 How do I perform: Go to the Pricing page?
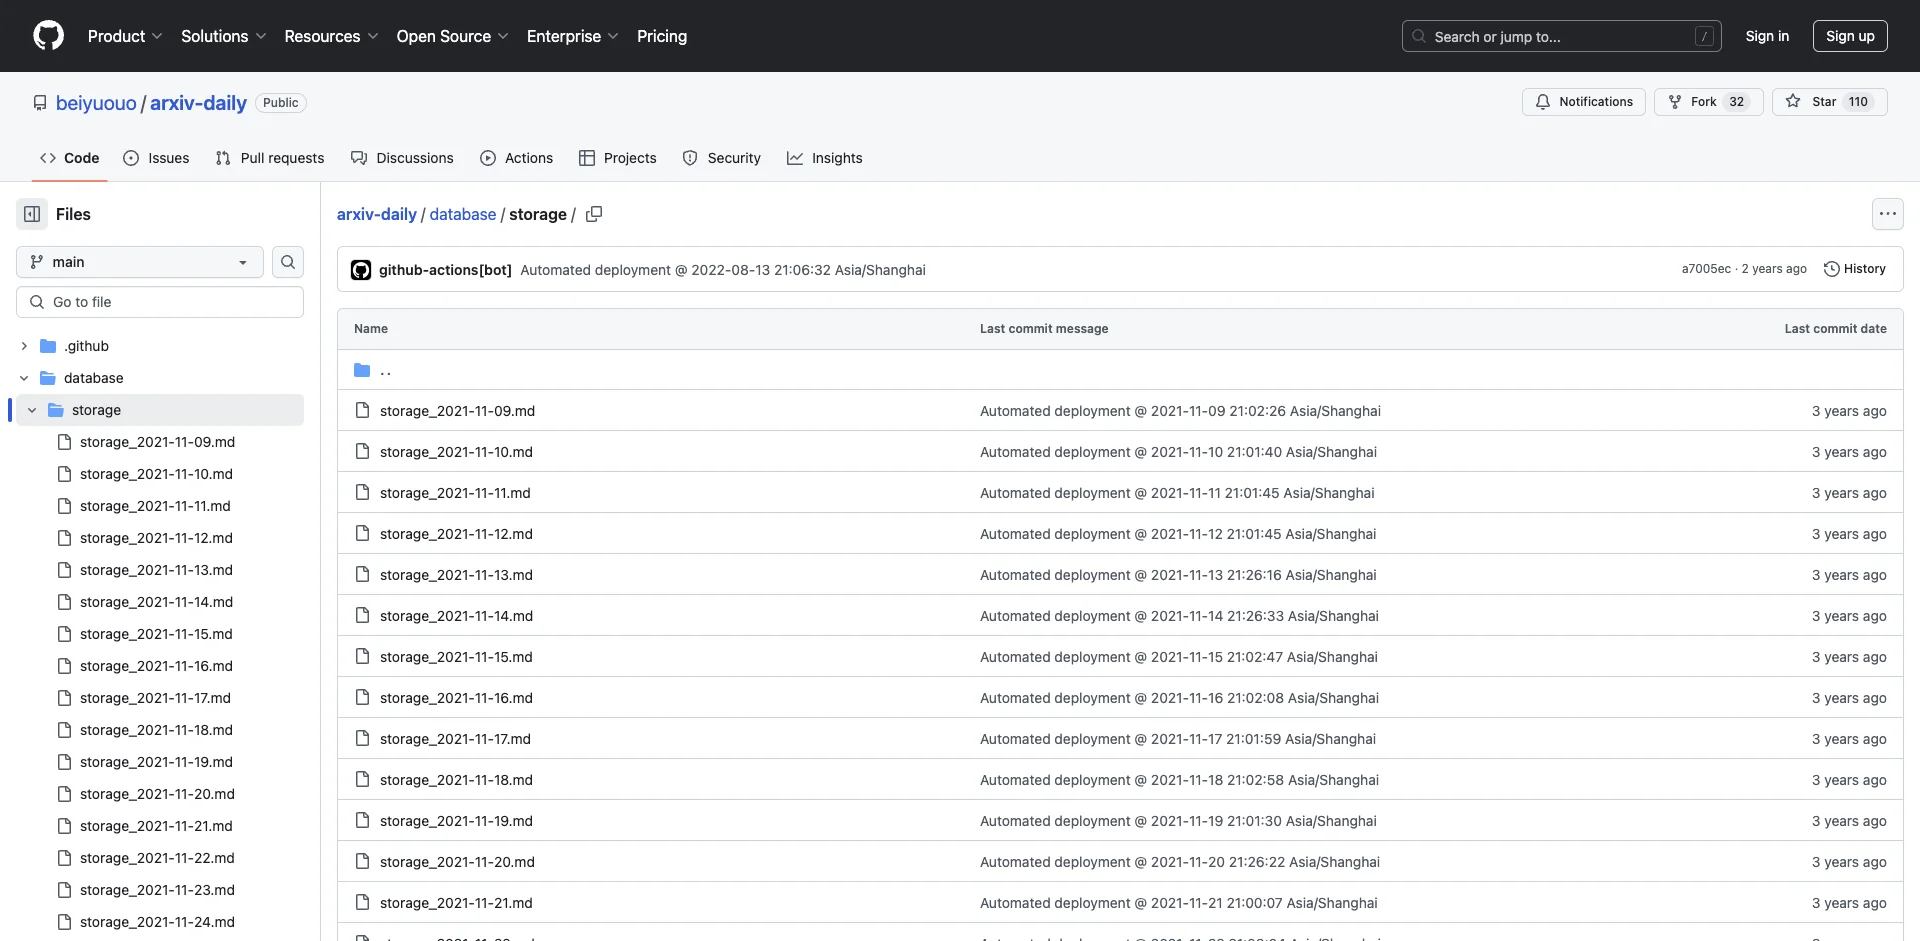pos(662,36)
